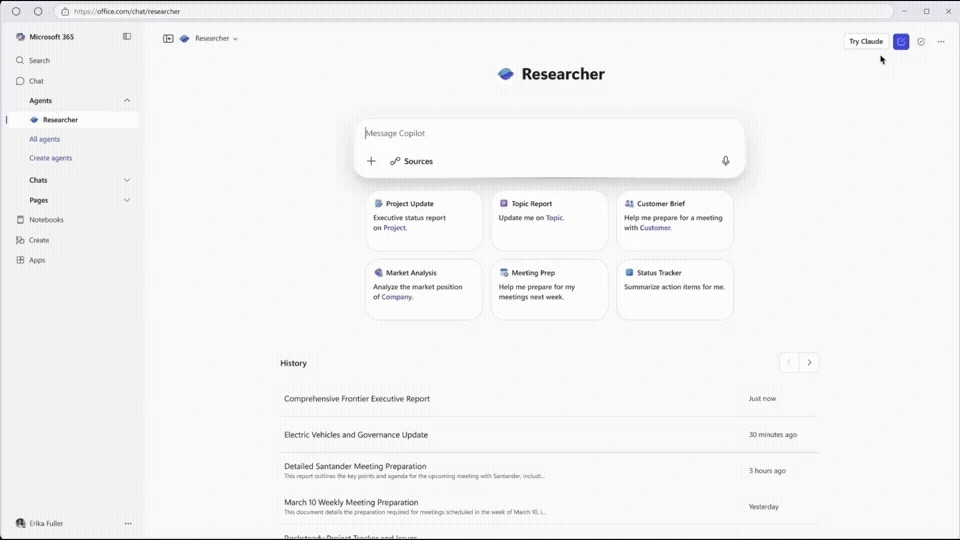960x540 pixels.
Task: Open the top-right more options ellipsis
Action: click(x=941, y=42)
